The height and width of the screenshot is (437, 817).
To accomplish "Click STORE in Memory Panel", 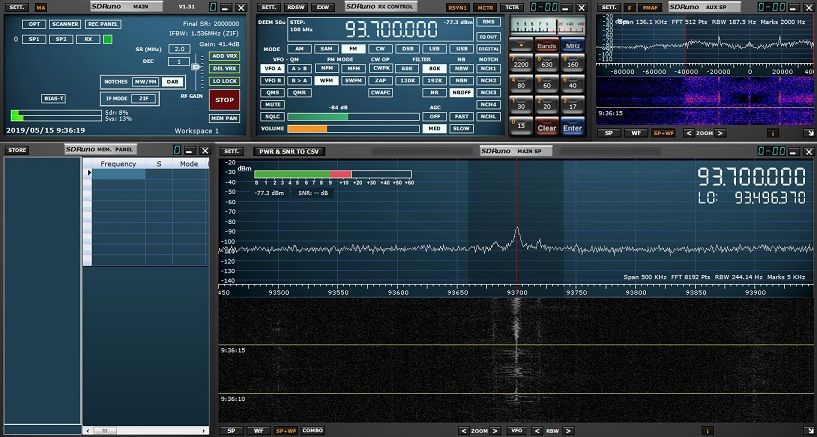I will 17,151.
